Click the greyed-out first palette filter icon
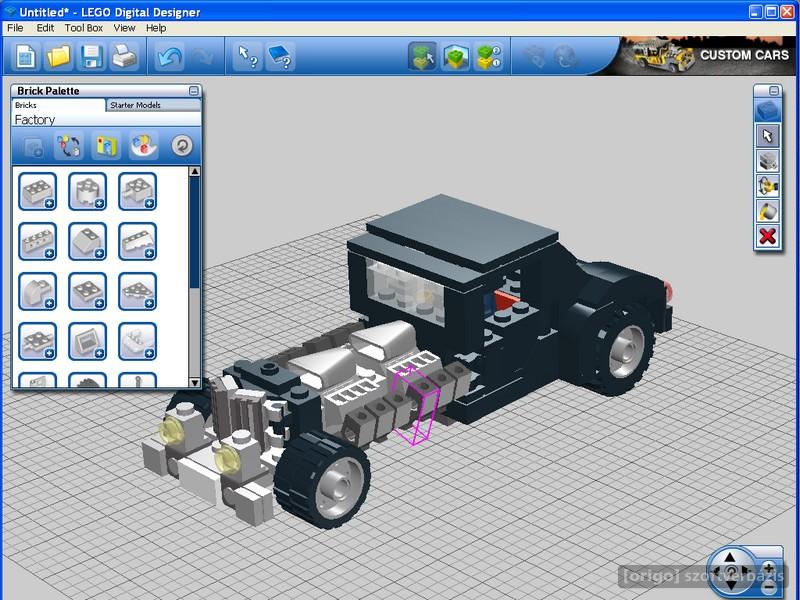Image resolution: width=800 pixels, height=600 pixels. click(33, 146)
